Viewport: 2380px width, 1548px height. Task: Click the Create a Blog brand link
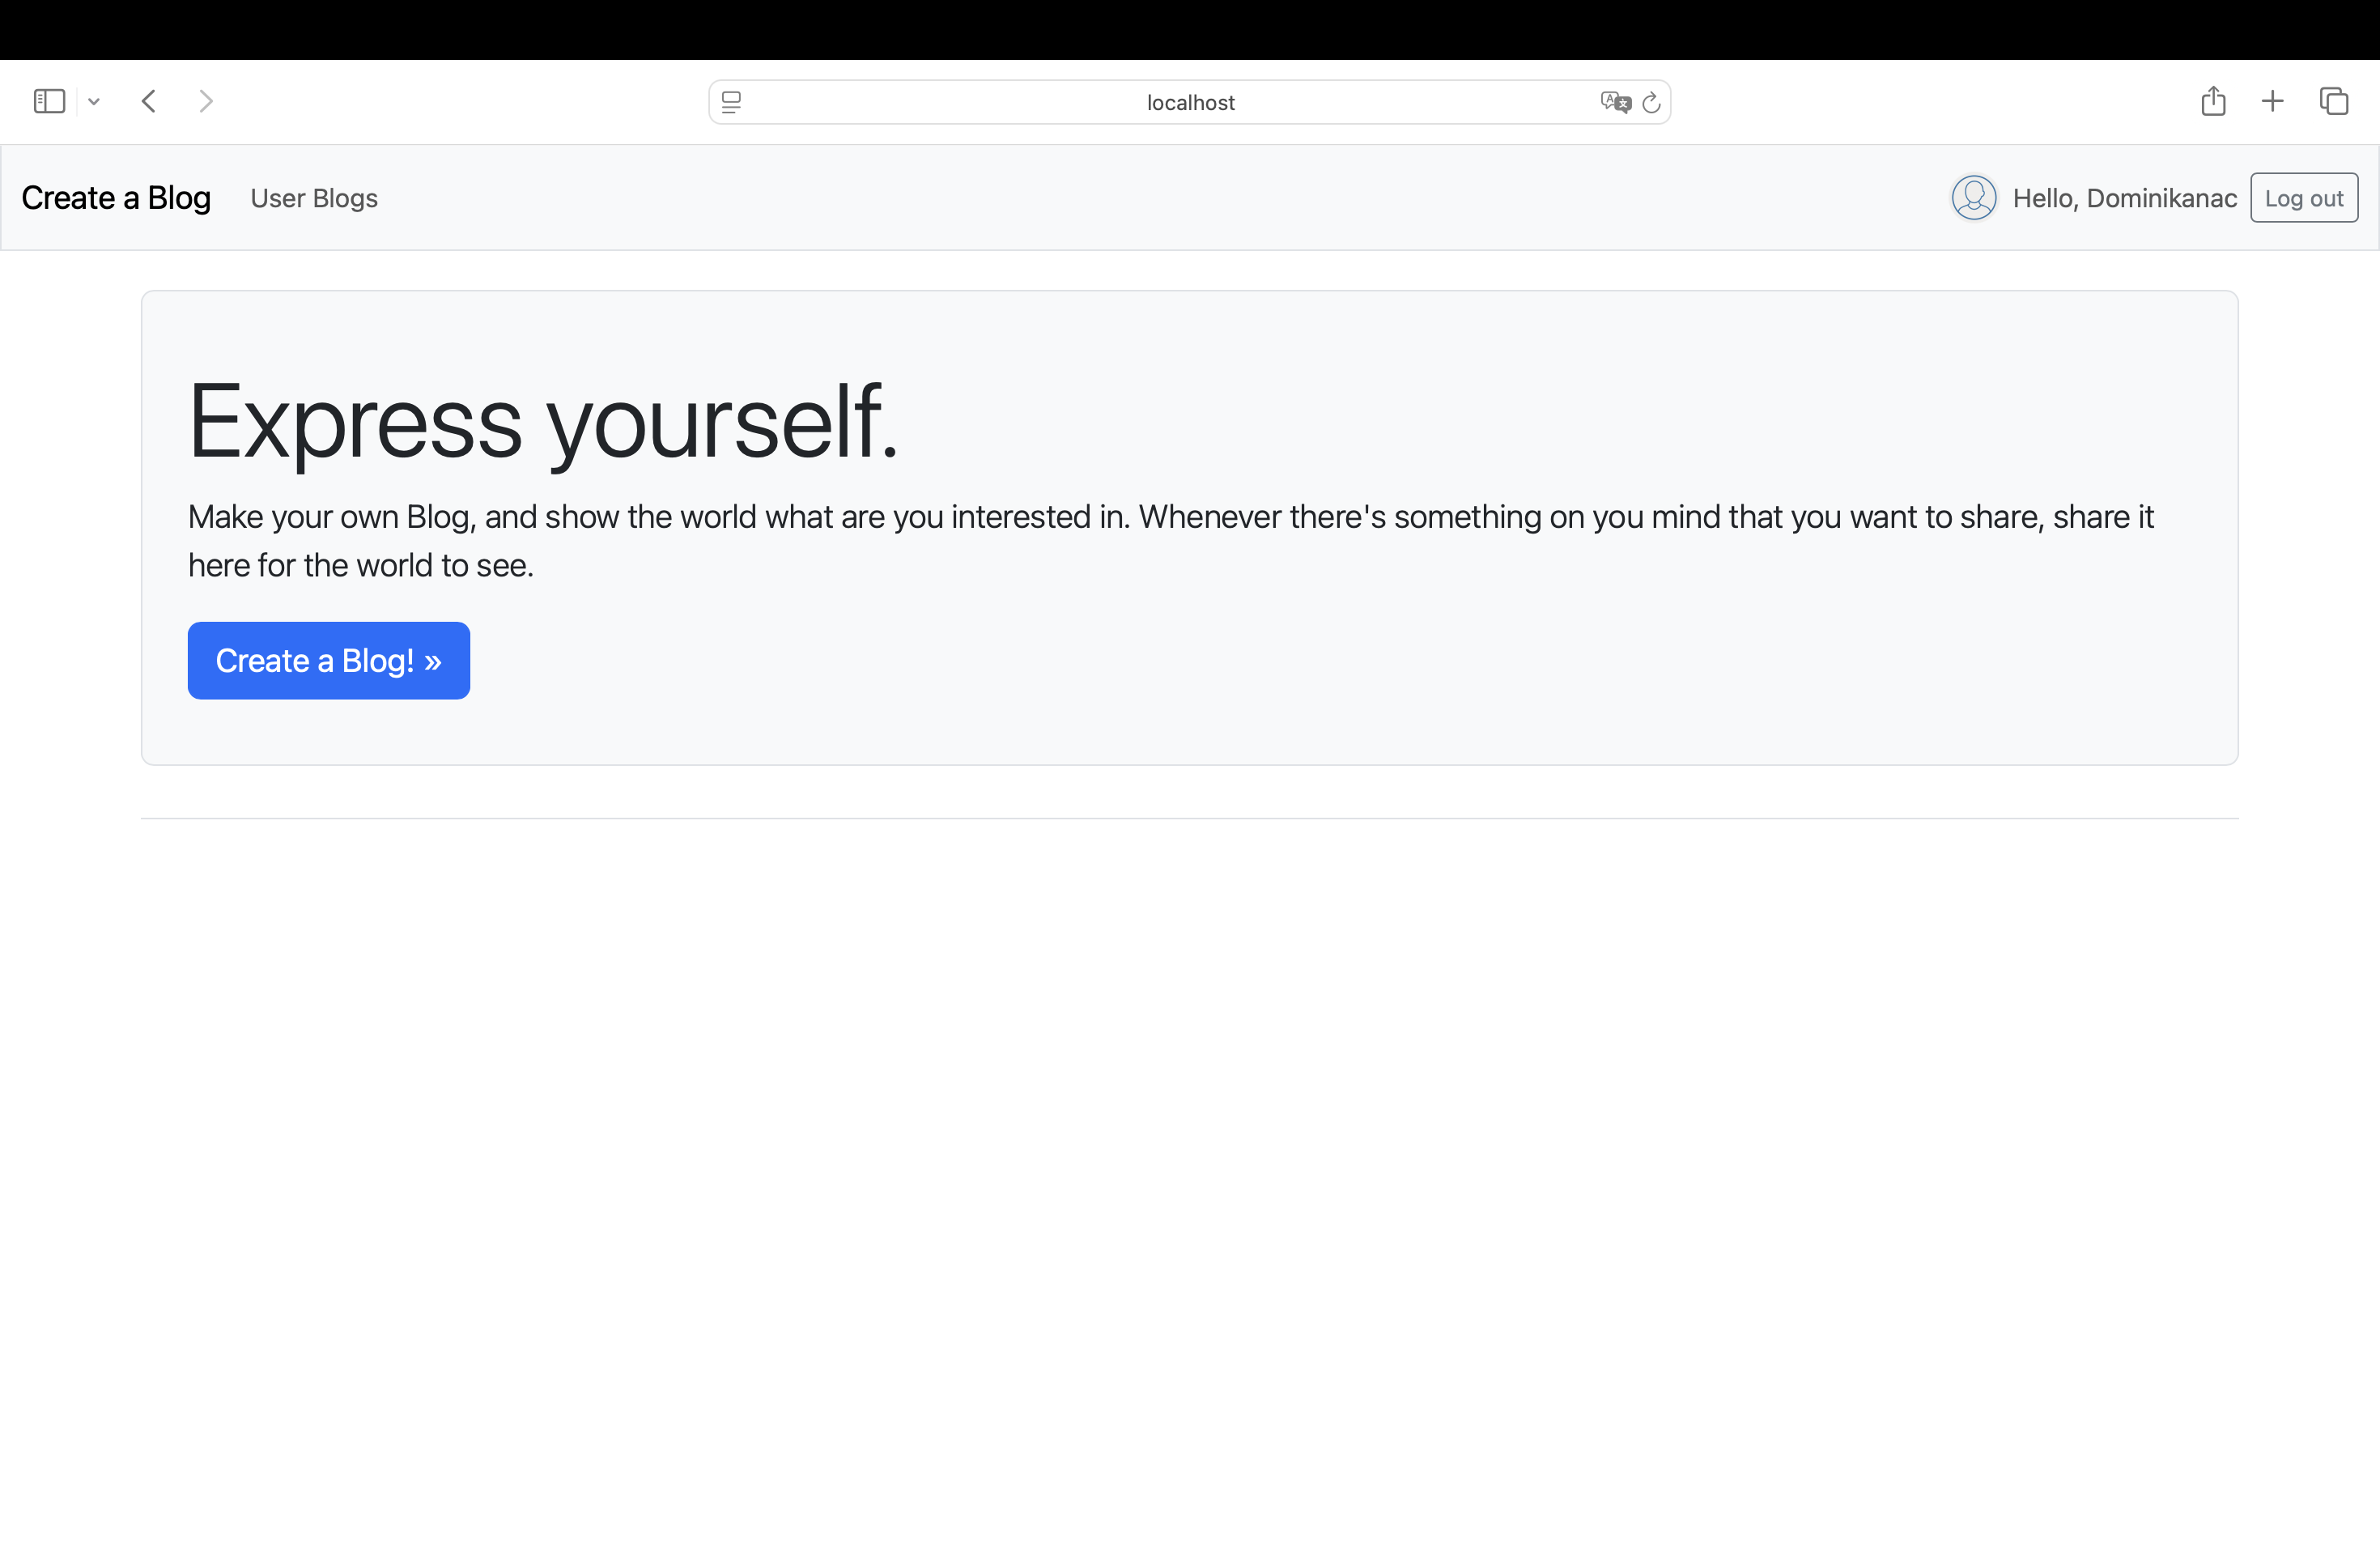(116, 197)
